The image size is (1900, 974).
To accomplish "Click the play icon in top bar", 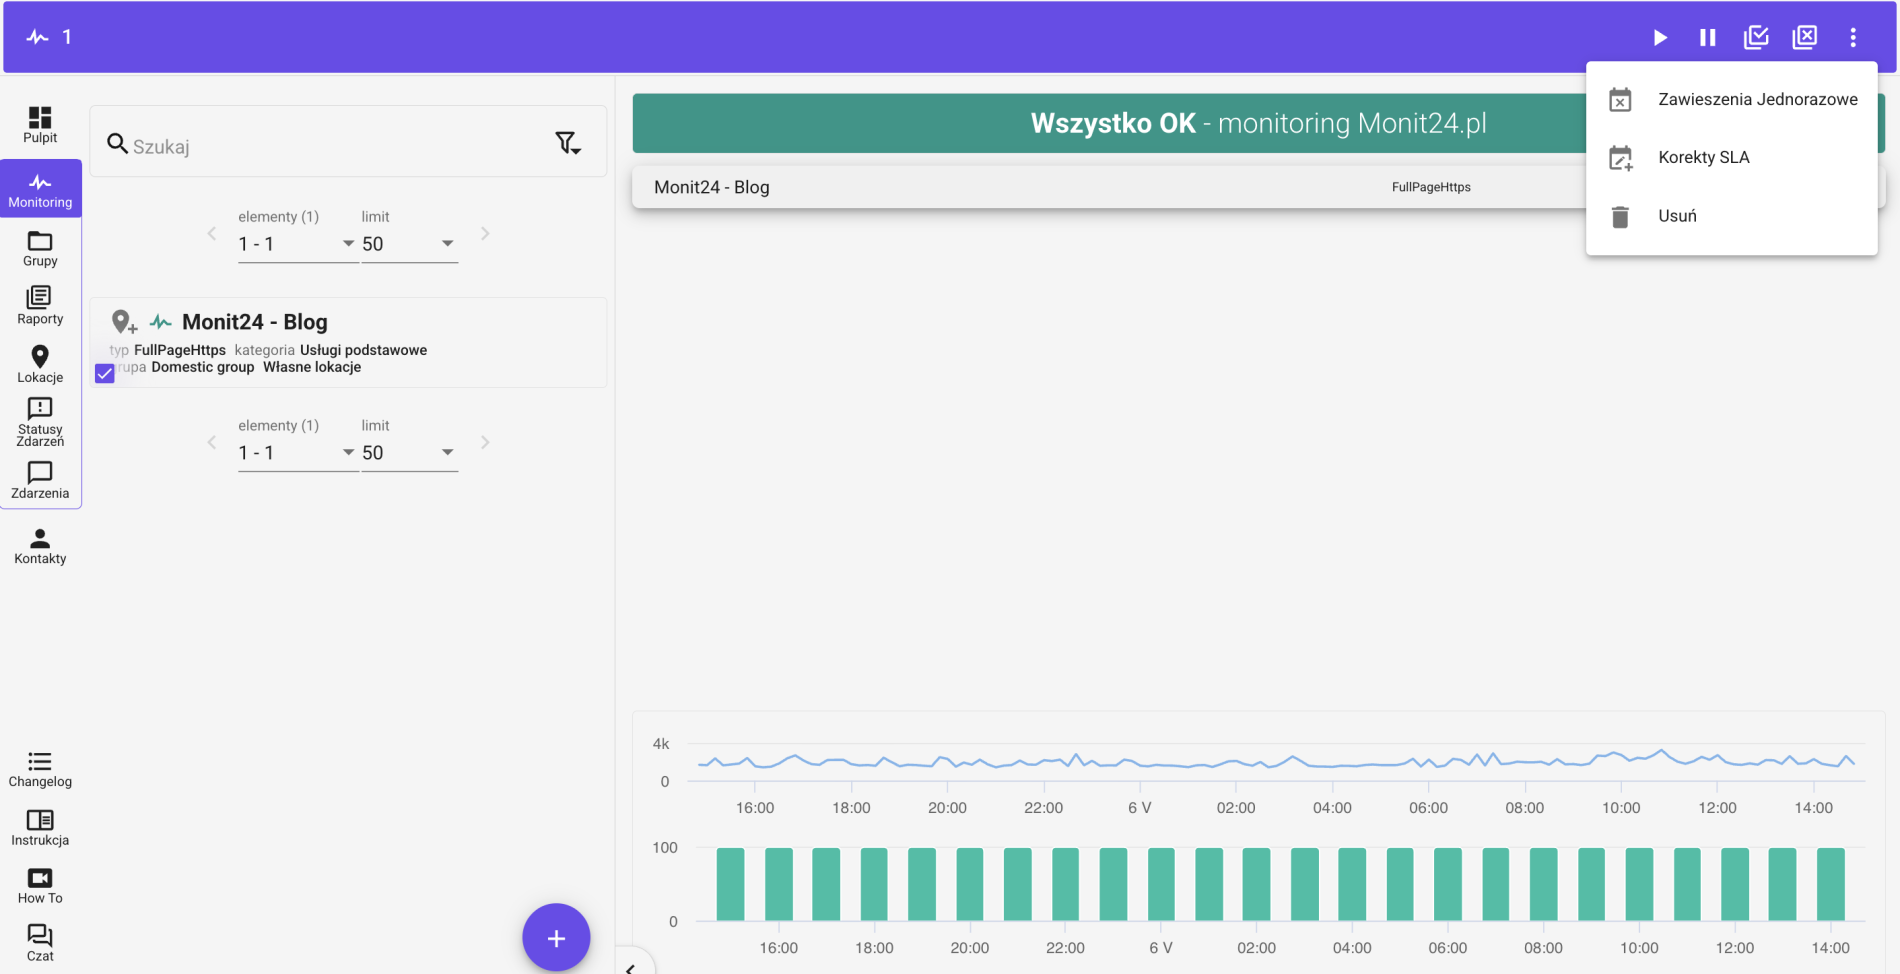I will (x=1660, y=37).
